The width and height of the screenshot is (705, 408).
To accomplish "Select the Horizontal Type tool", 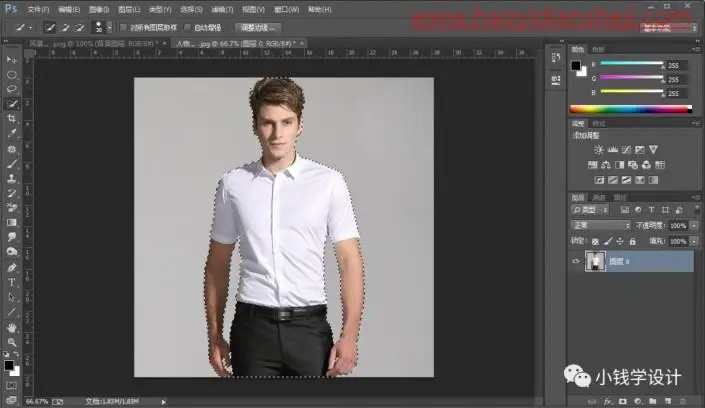I will click(x=12, y=282).
